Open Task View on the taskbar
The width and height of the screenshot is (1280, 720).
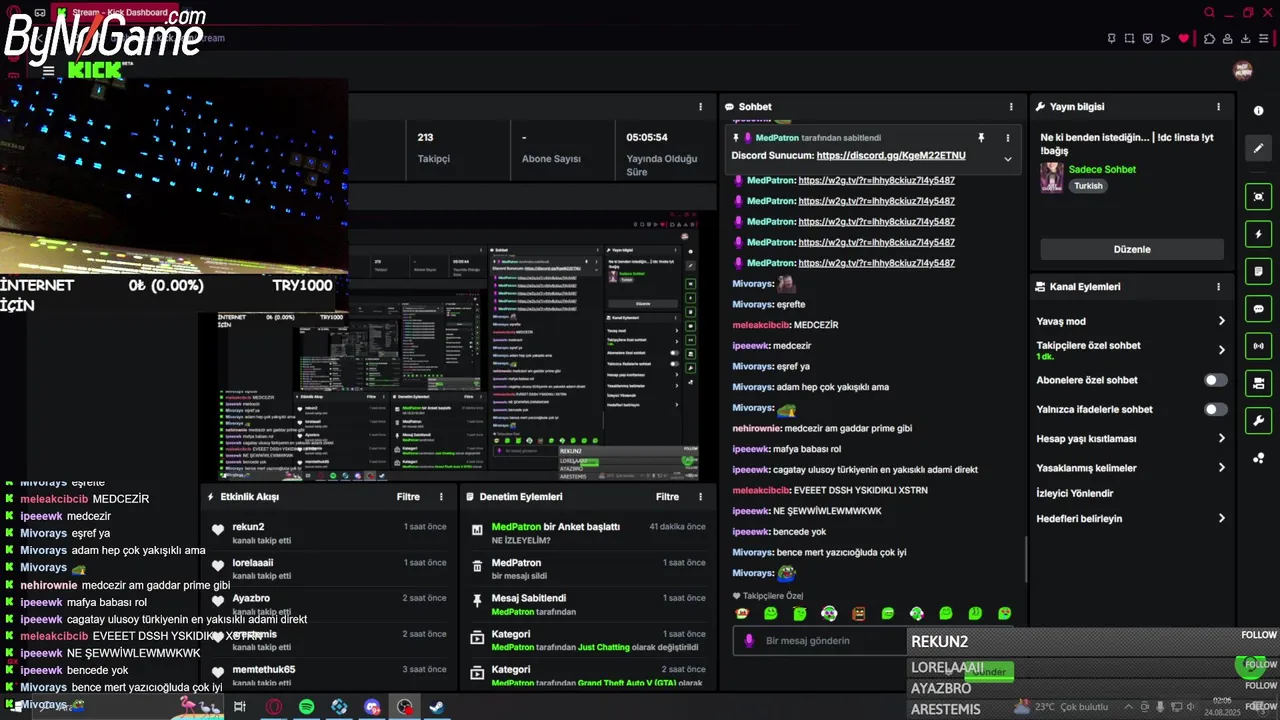240,707
